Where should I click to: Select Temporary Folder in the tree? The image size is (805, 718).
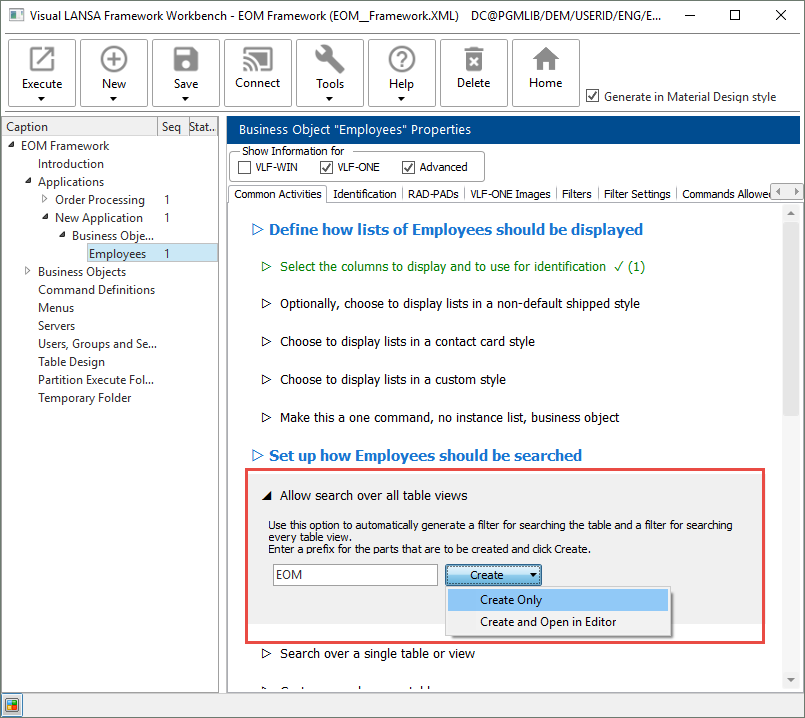(x=85, y=397)
